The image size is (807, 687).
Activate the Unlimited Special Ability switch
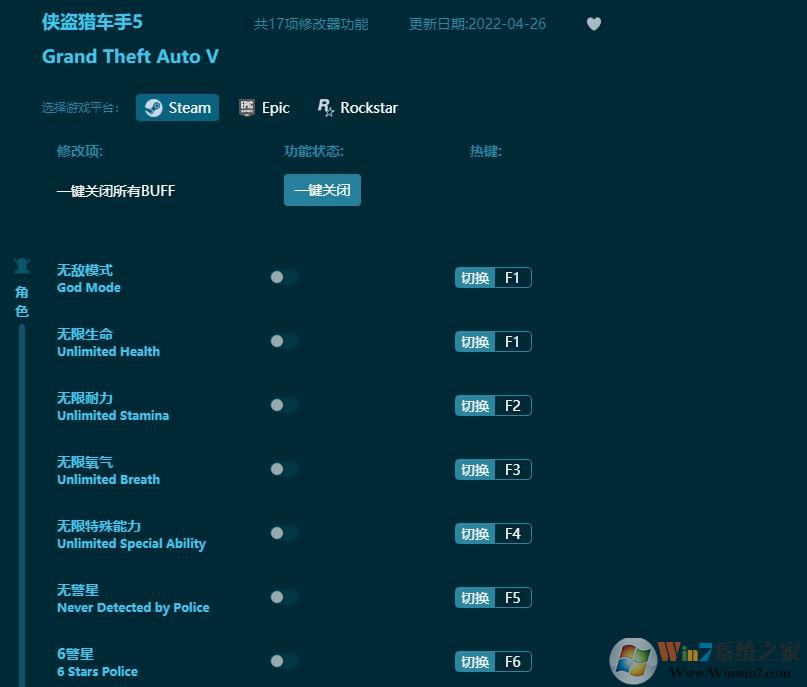click(x=283, y=533)
